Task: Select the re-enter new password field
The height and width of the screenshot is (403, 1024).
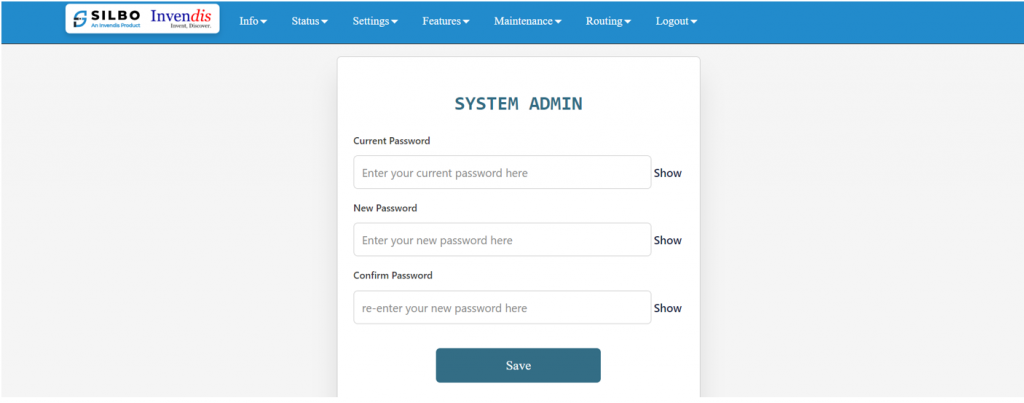Action: click(502, 308)
